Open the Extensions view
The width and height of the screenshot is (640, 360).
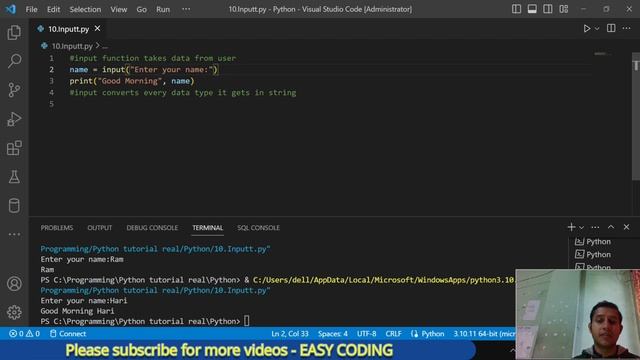(x=14, y=148)
